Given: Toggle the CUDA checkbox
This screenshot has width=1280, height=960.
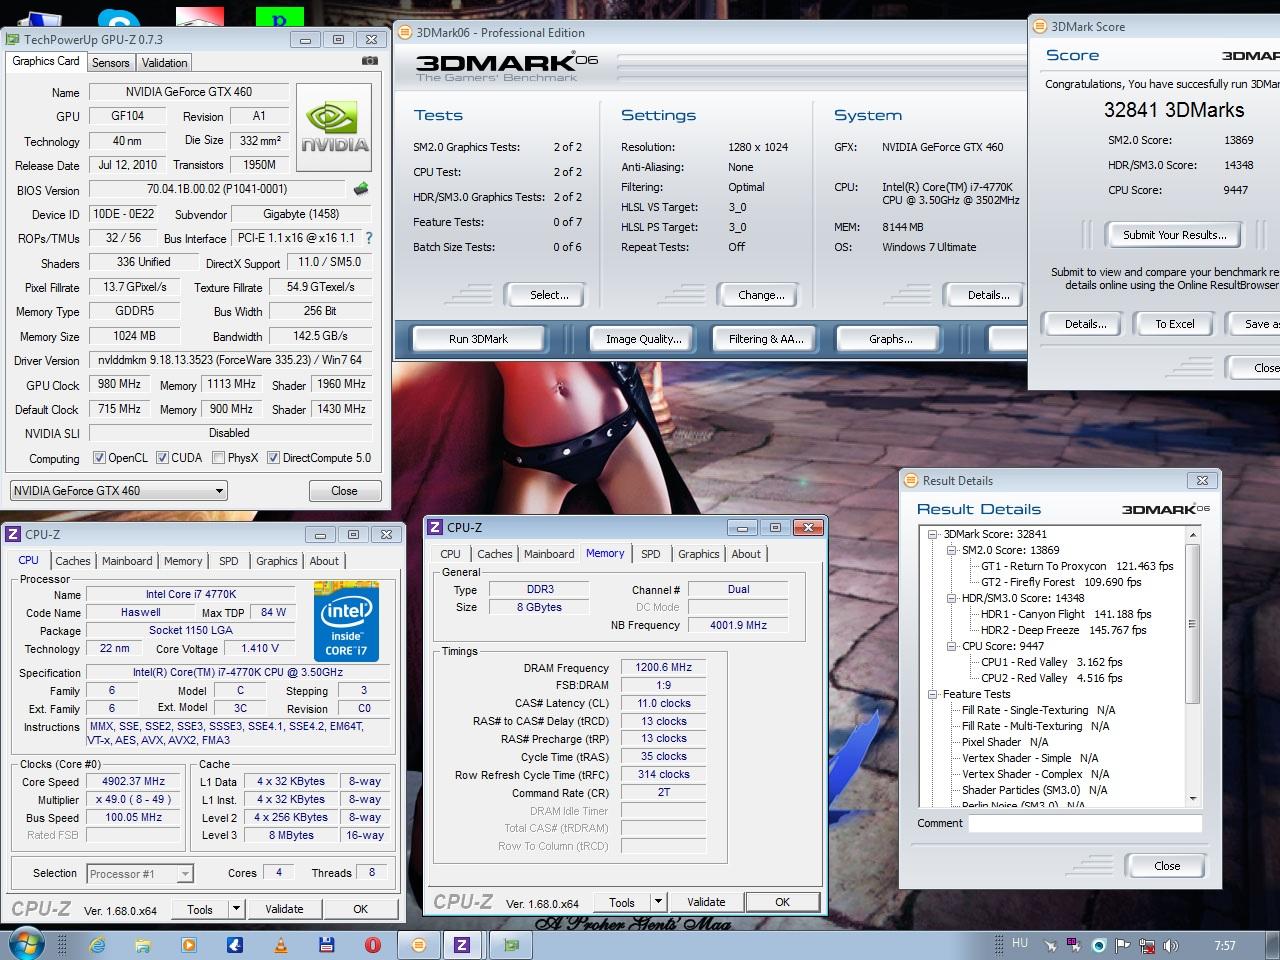Looking at the screenshot, I should [x=162, y=458].
